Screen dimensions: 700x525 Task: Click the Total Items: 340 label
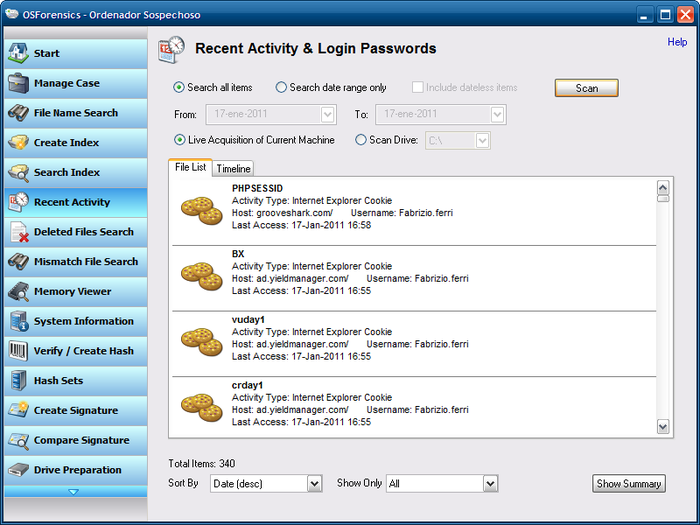point(202,463)
